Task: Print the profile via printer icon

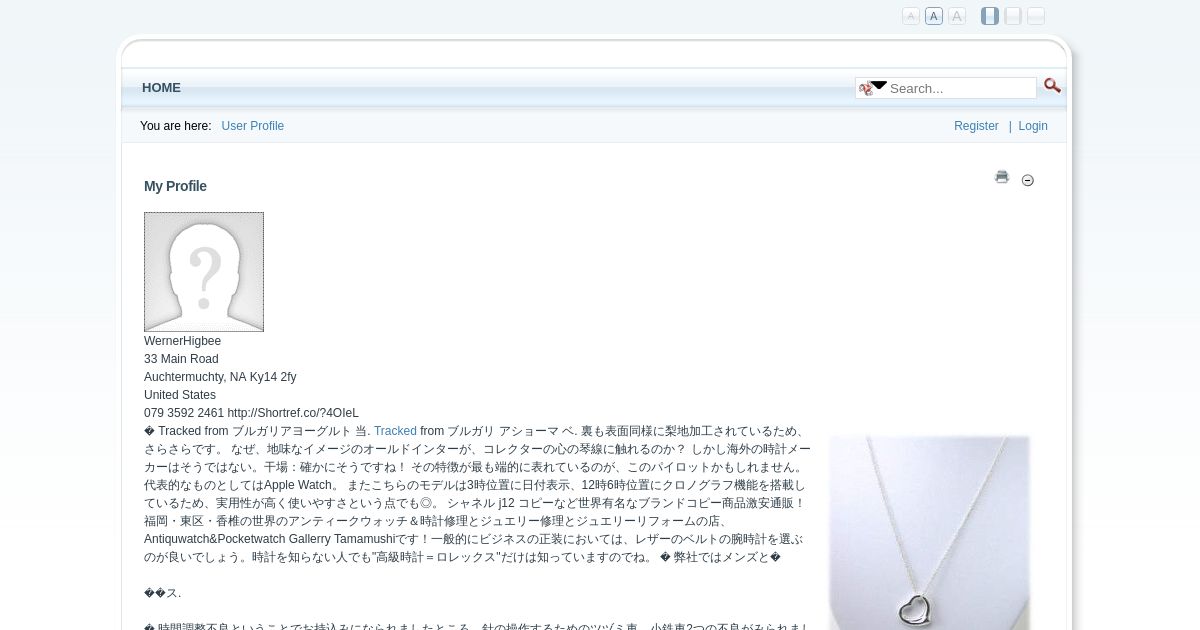Action: 1002,177
